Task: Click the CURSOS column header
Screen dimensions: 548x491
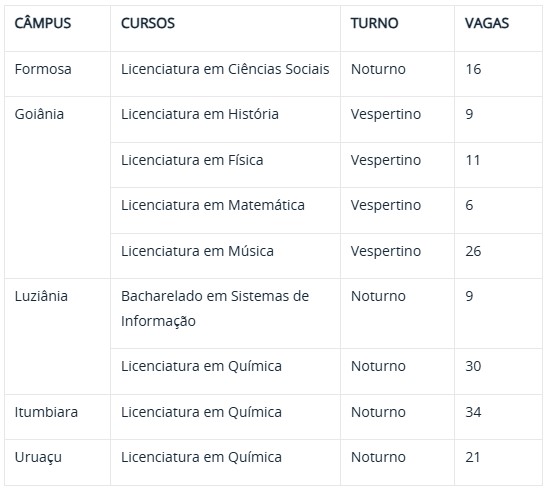Action: (x=147, y=23)
